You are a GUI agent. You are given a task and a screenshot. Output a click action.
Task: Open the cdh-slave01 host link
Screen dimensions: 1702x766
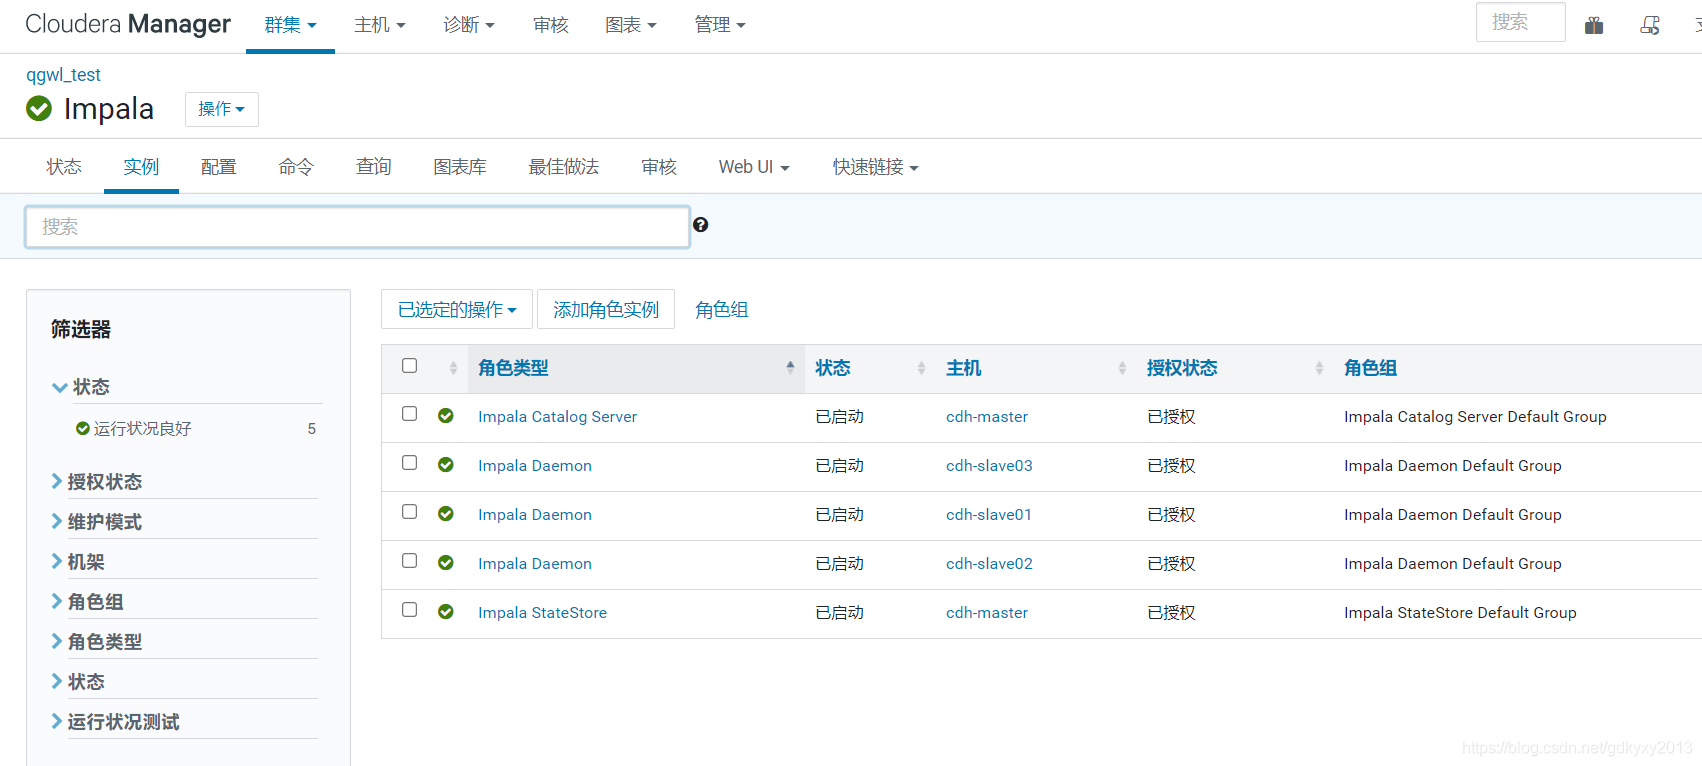coord(989,514)
